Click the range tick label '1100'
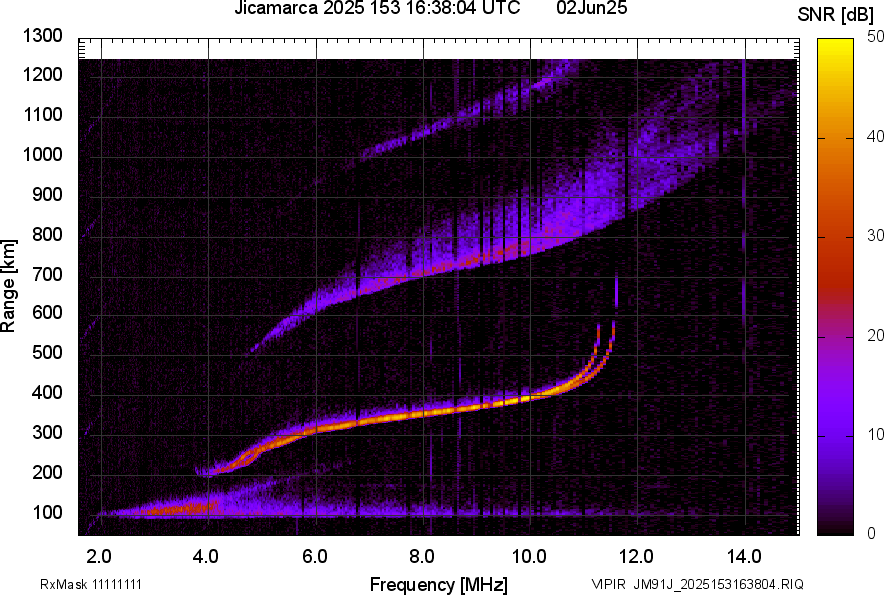Viewport: 884px width, 595px height. click(x=43, y=114)
